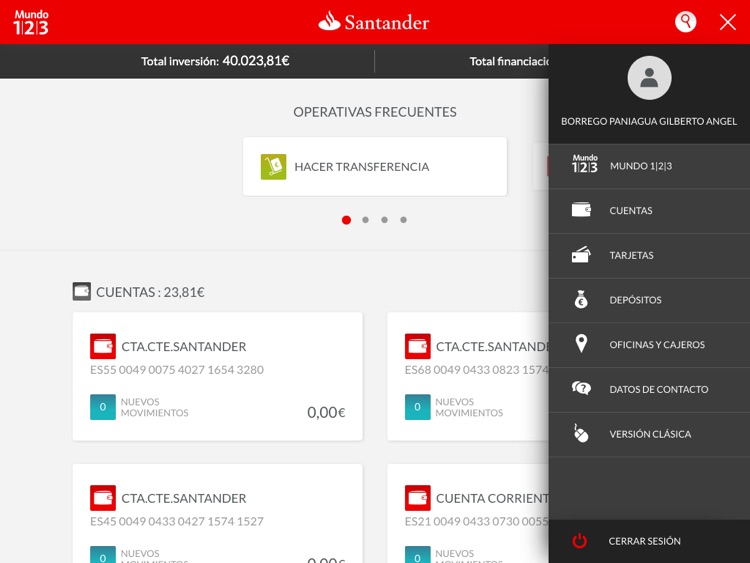This screenshot has width=750, height=563.
Task: Click new movements badge of ES55 account
Action: click(x=103, y=407)
